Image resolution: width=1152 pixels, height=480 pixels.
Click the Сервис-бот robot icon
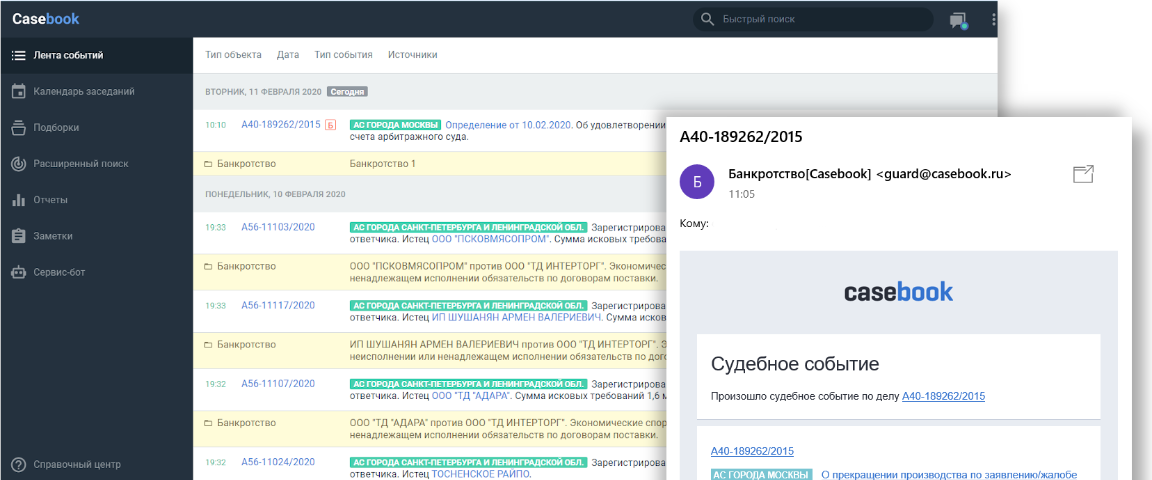pos(19,272)
